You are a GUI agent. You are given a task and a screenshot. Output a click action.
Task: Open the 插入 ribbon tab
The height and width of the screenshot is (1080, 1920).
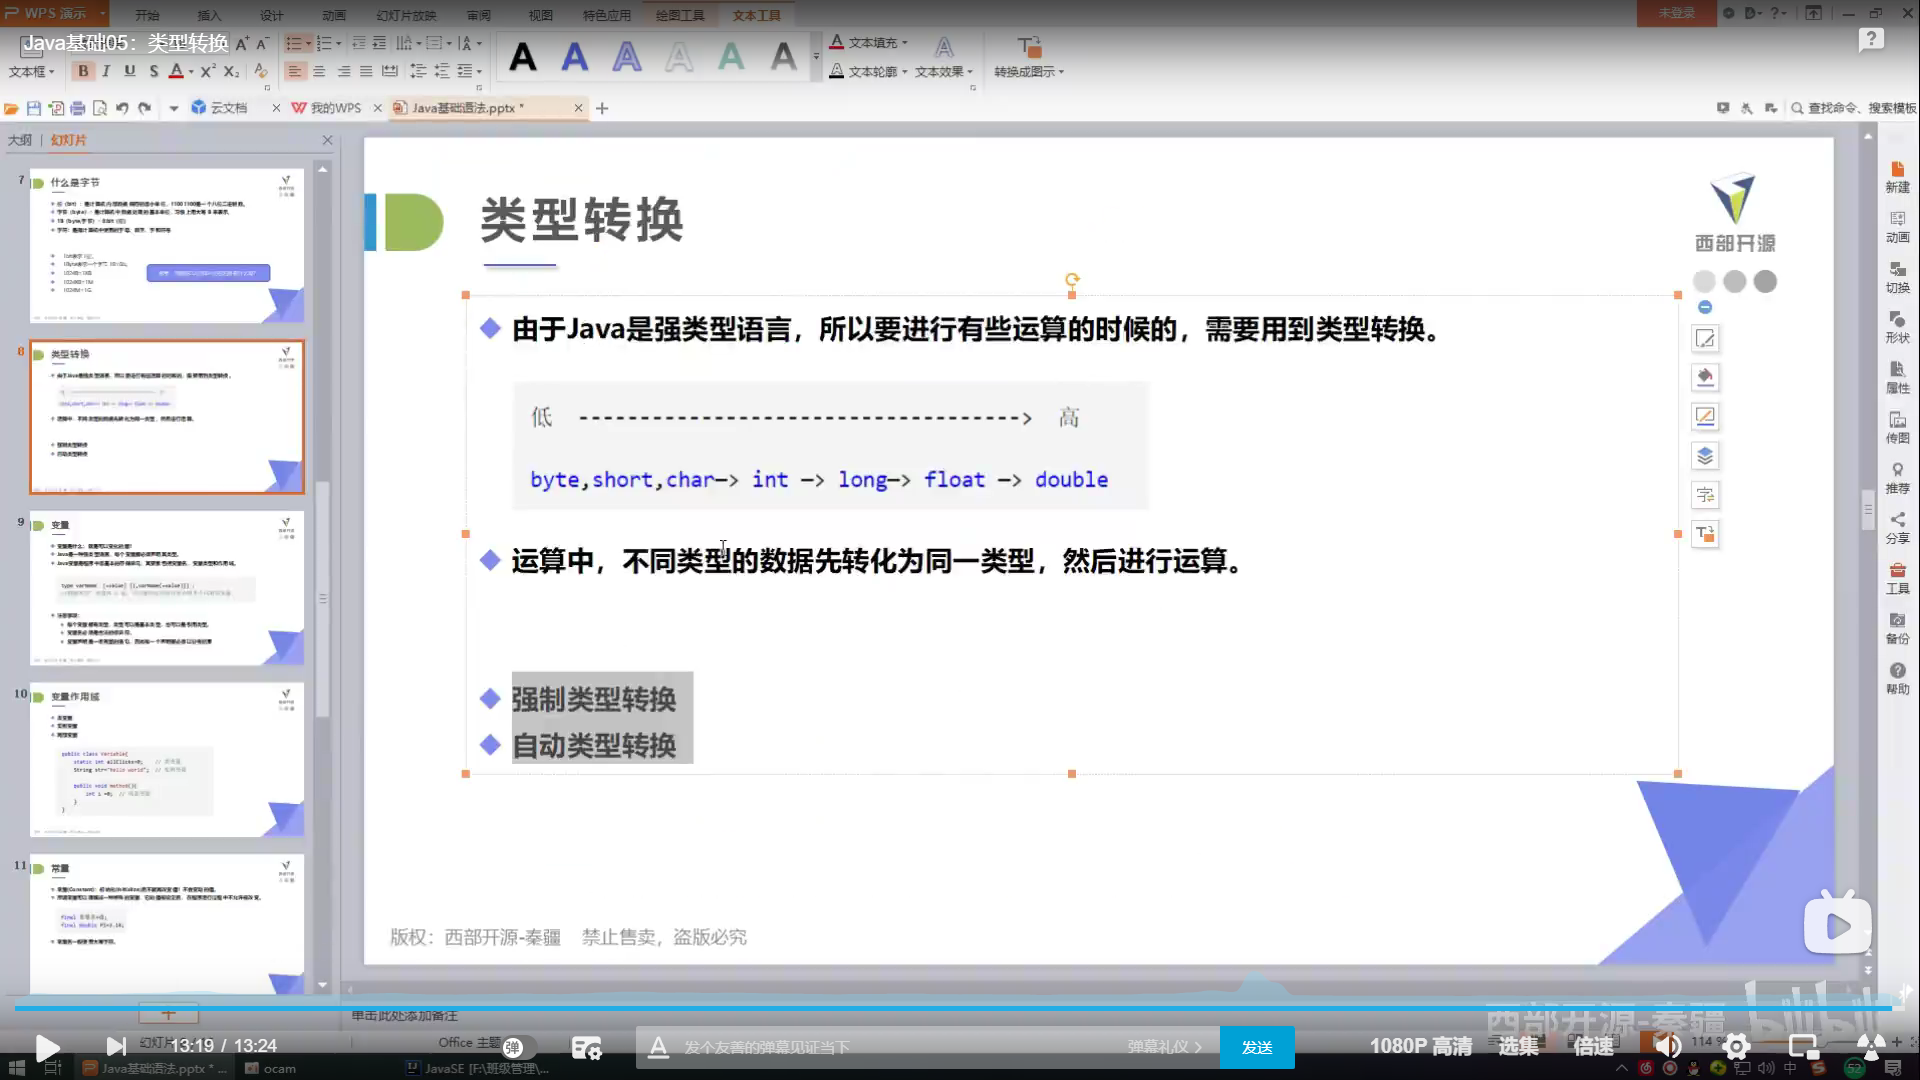pos(209,15)
